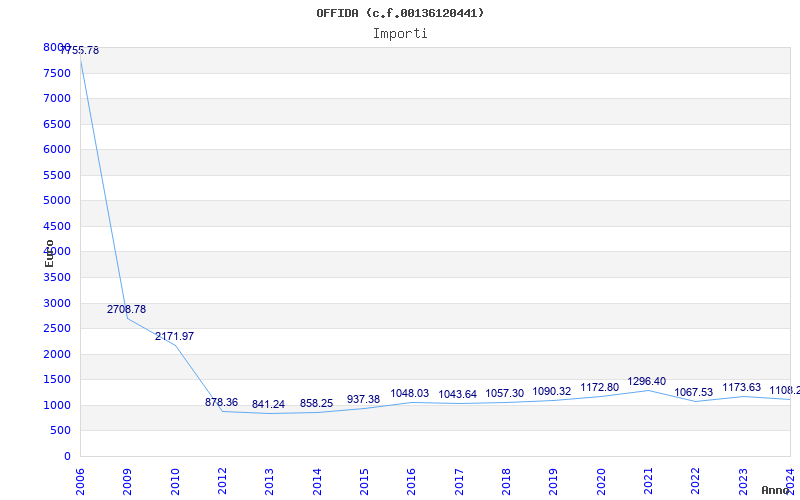The image size is (800, 500).
Task: Select the 878.36 data label
Action: click(x=221, y=402)
